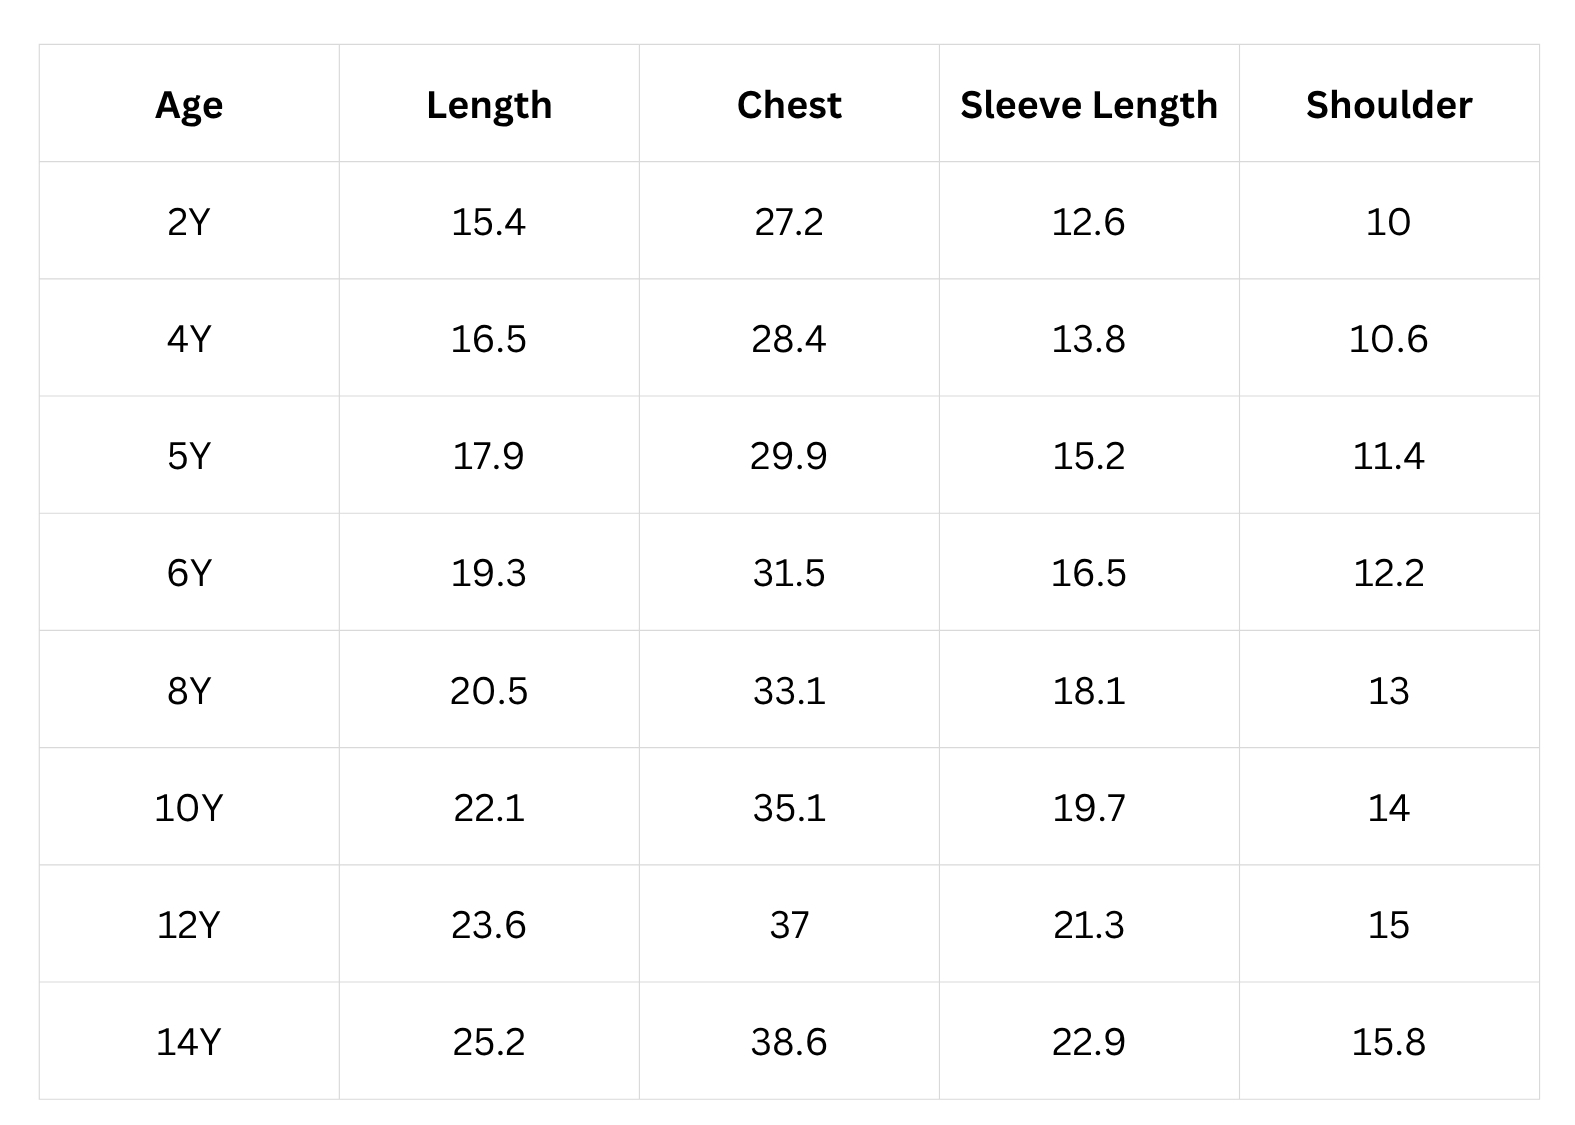Select shoulder value 15.8 for 14Y

(1389, 1042)
